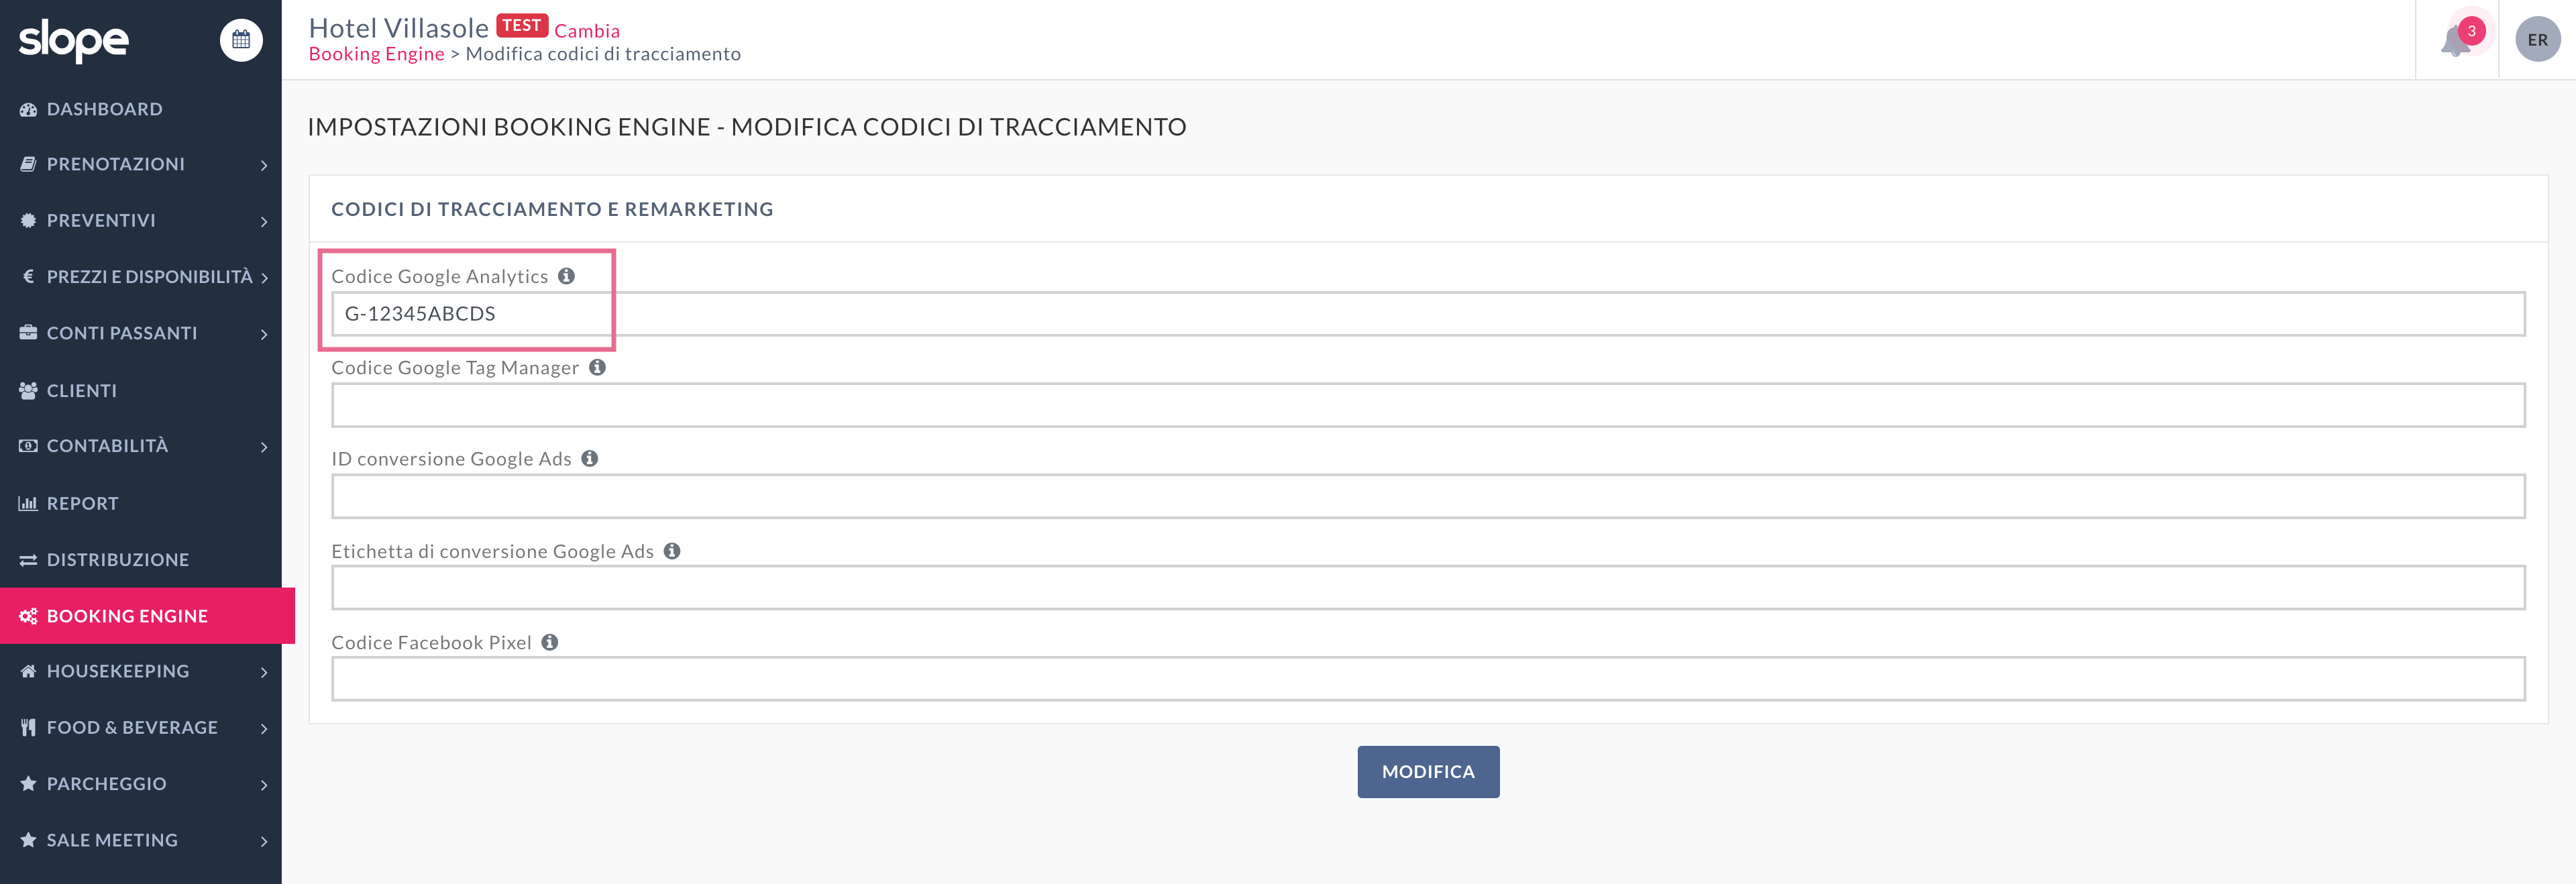Show info tooltip for Codice Facebook Pixel
Image resolution: width=2576 pixels, height=884 pixels.
[550, 642]
